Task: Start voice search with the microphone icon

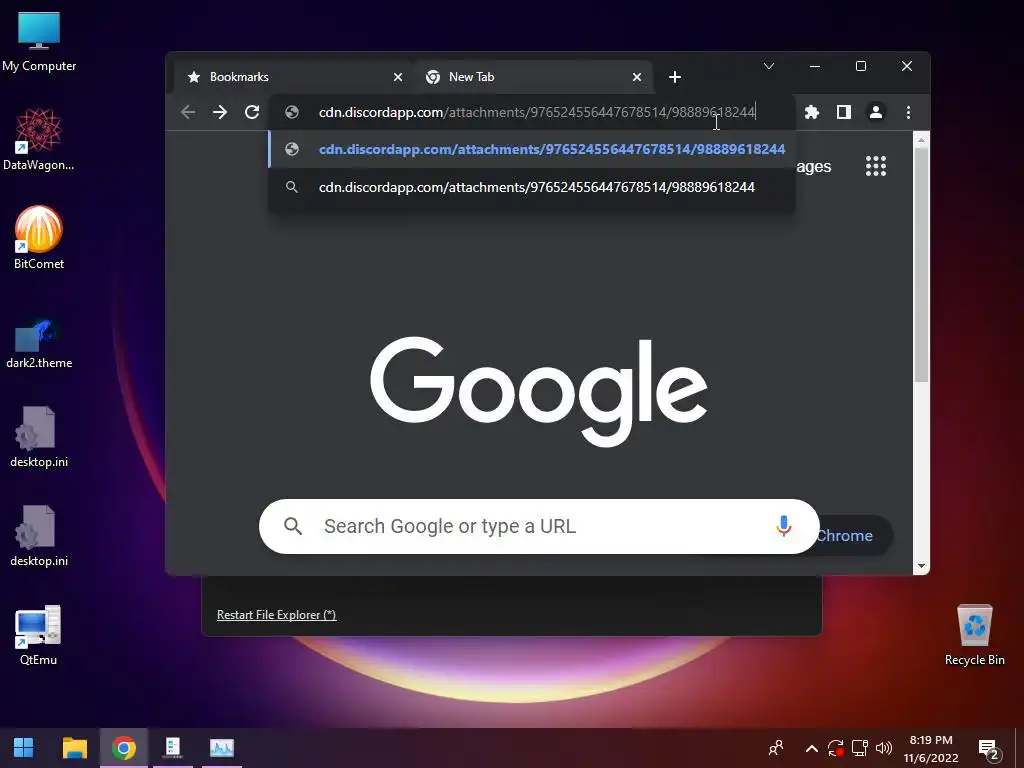Action: point(784,526)
